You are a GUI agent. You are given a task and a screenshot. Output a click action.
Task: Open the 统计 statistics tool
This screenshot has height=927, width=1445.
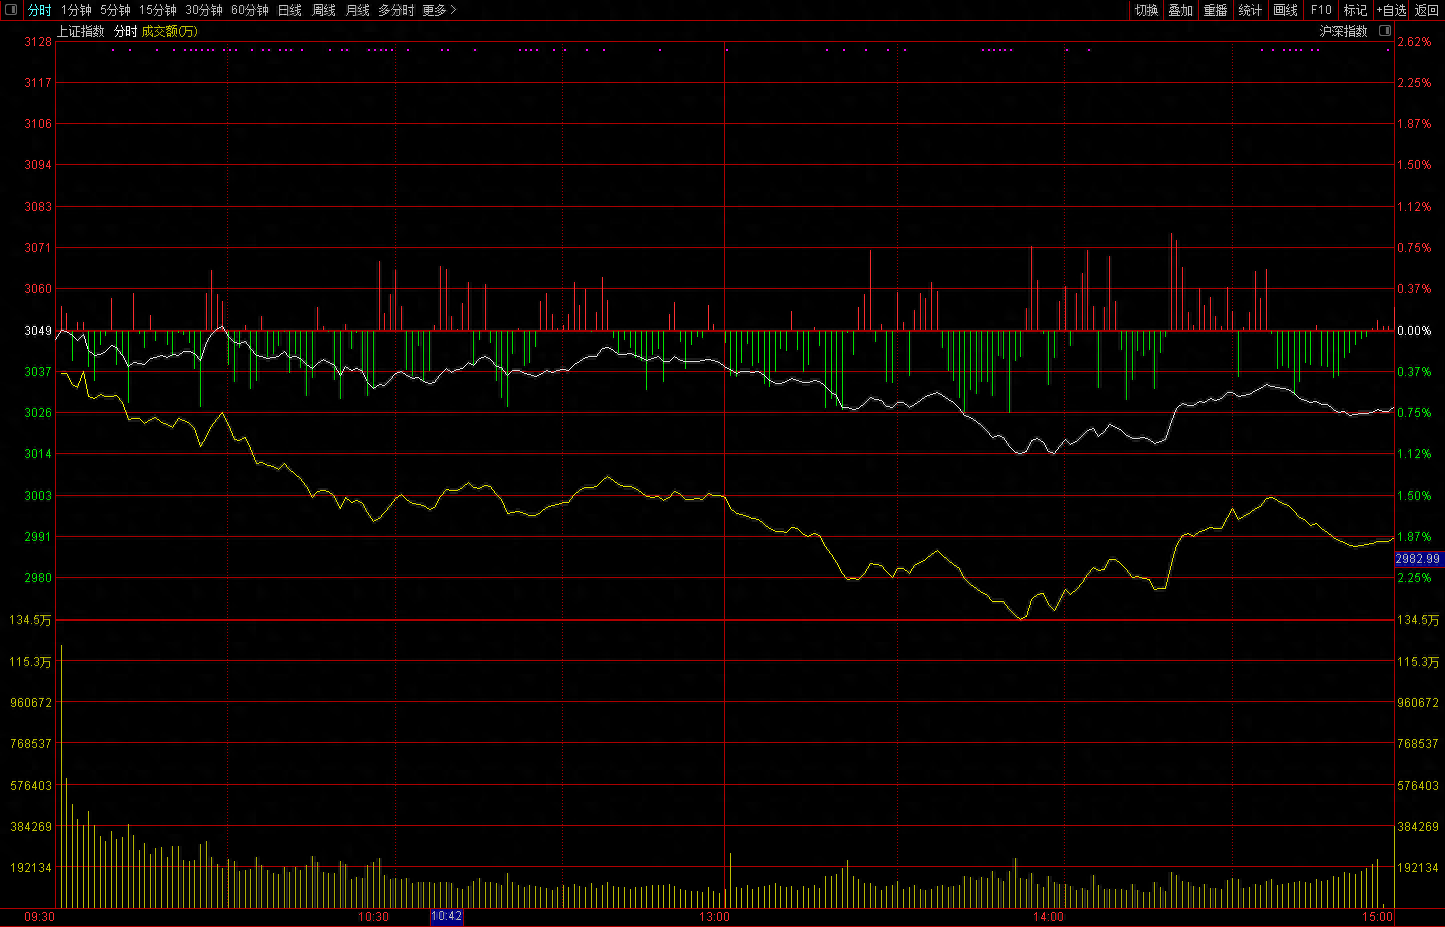[1250, 10]
